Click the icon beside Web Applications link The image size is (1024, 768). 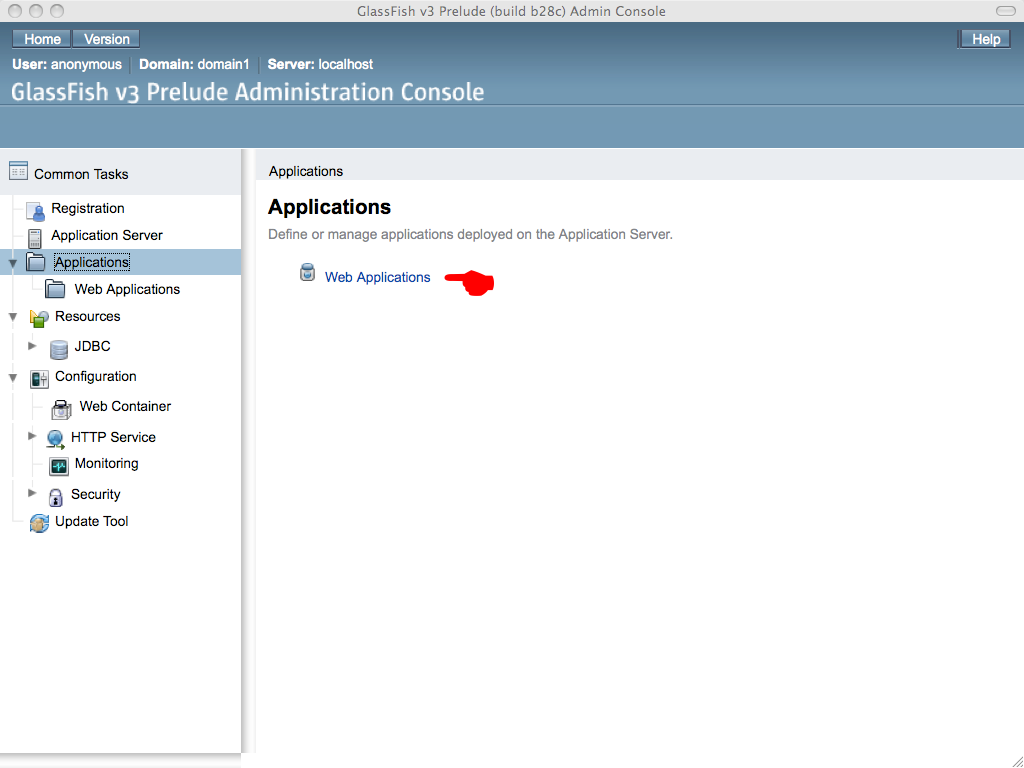click(x=307, y=272)
